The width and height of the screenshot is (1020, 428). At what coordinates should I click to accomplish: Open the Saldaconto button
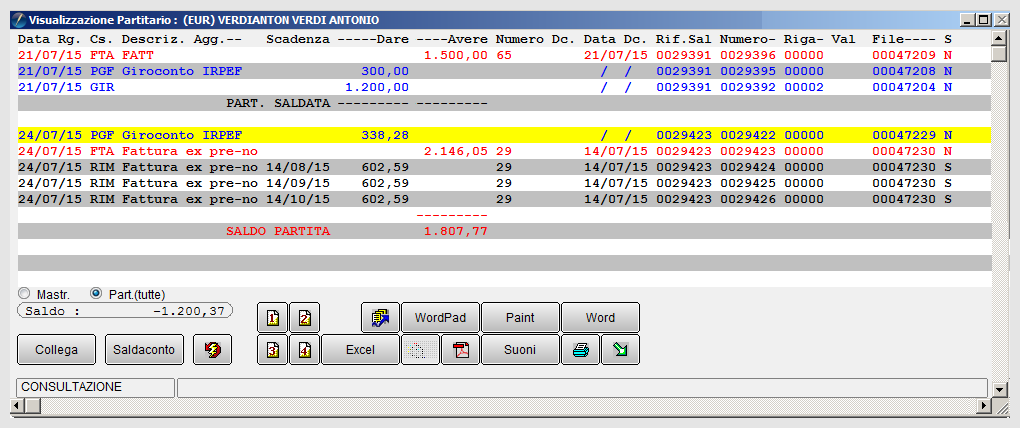144,349
